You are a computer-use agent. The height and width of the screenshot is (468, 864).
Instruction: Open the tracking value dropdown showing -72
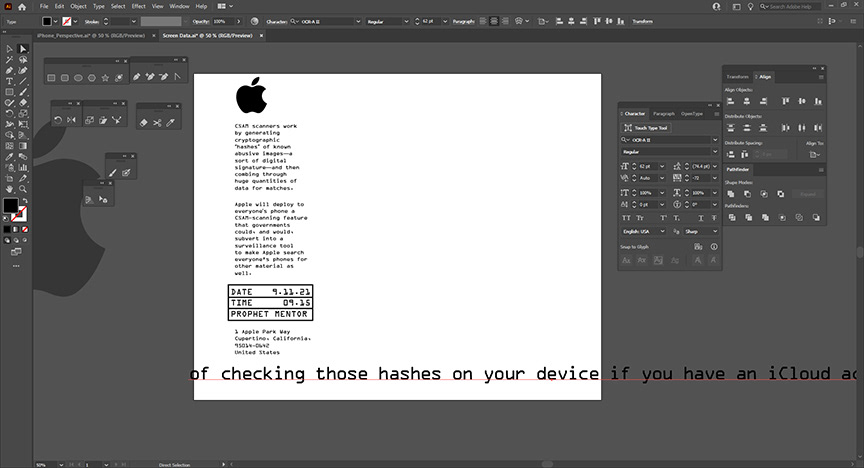[715, 178]
